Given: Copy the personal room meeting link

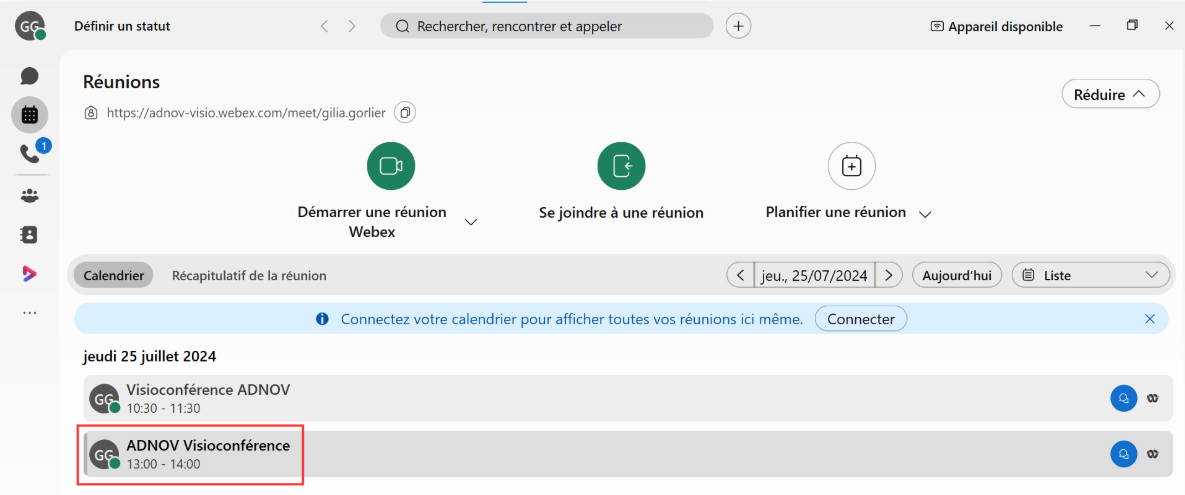Looking at the screenshot, I should [x=406, y=113].
